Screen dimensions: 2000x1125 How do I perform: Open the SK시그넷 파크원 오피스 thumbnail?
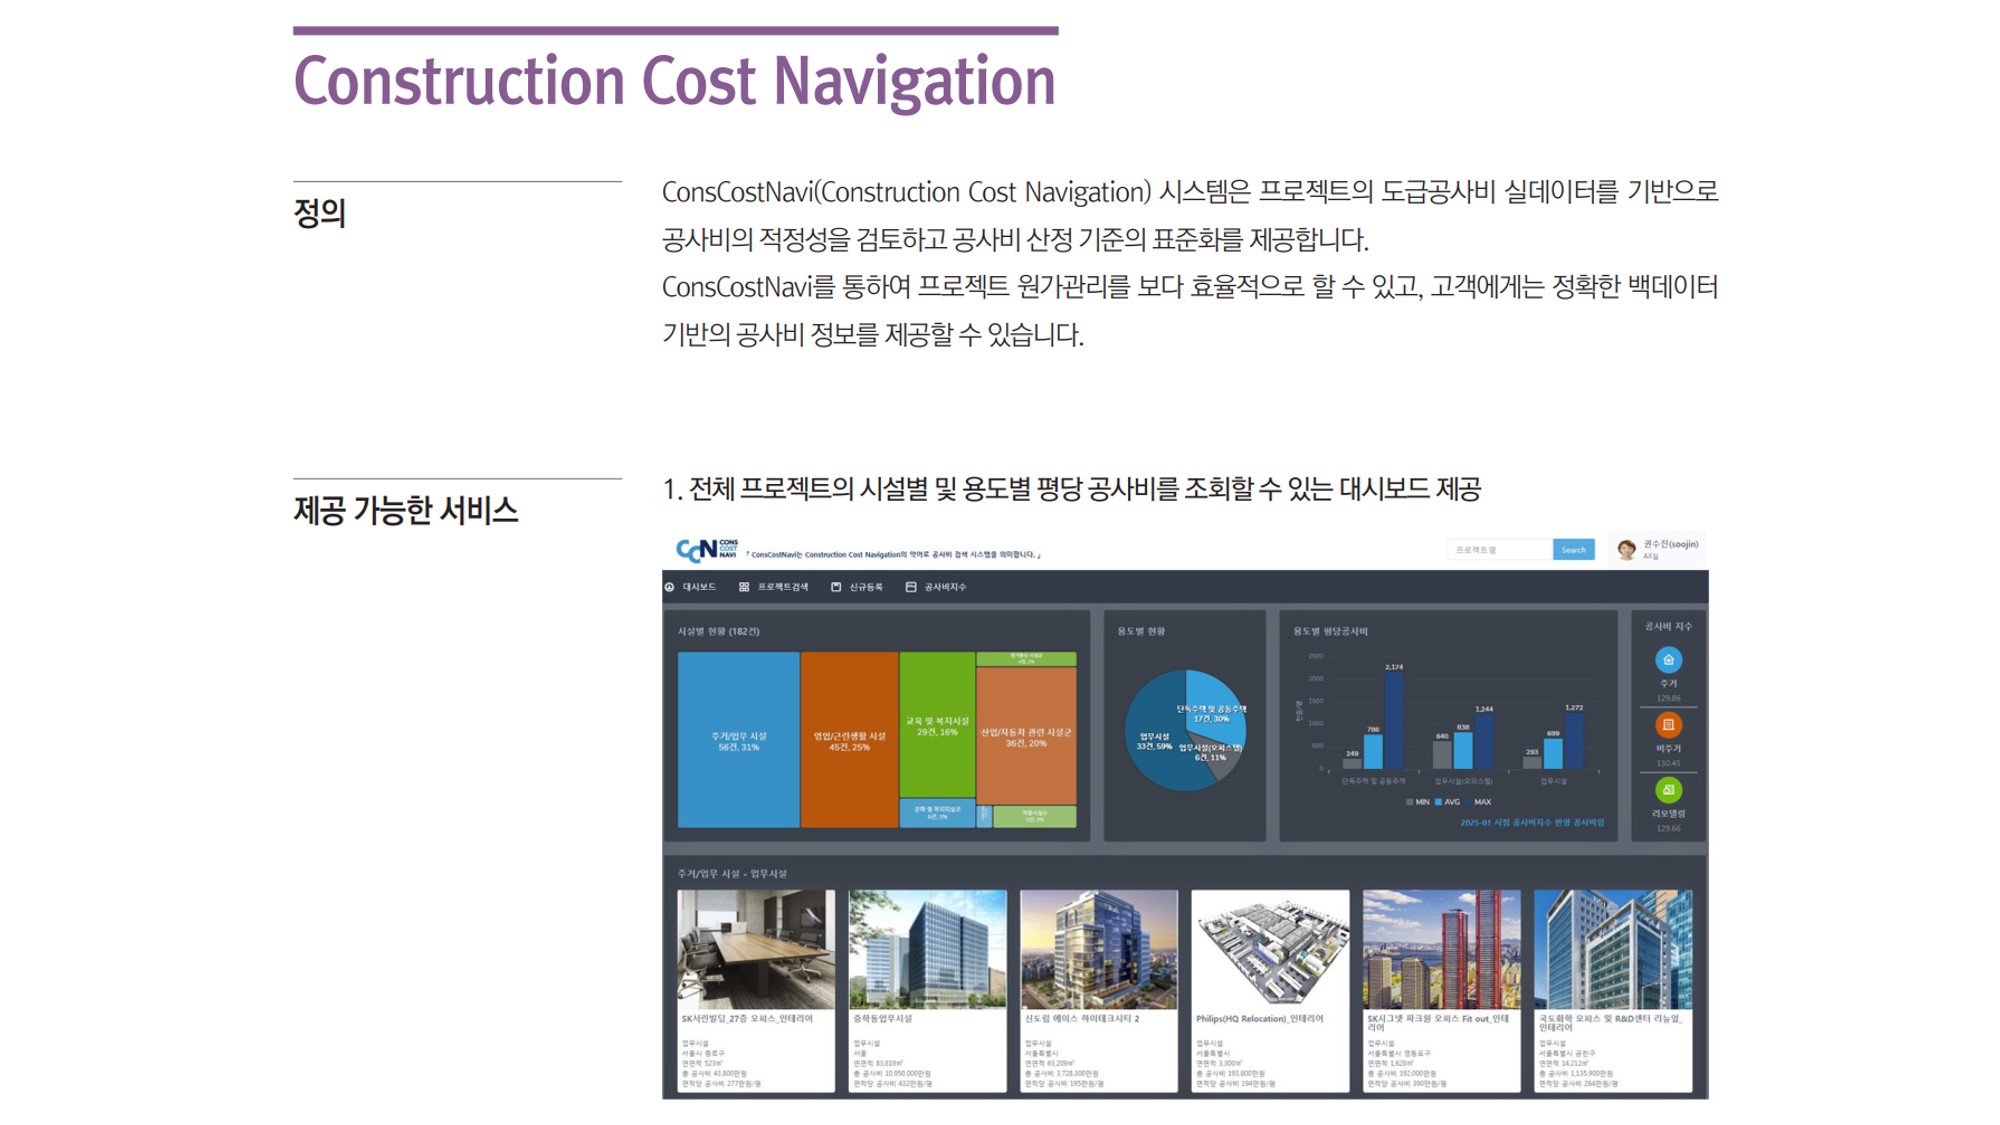[x=1442, y=949]
